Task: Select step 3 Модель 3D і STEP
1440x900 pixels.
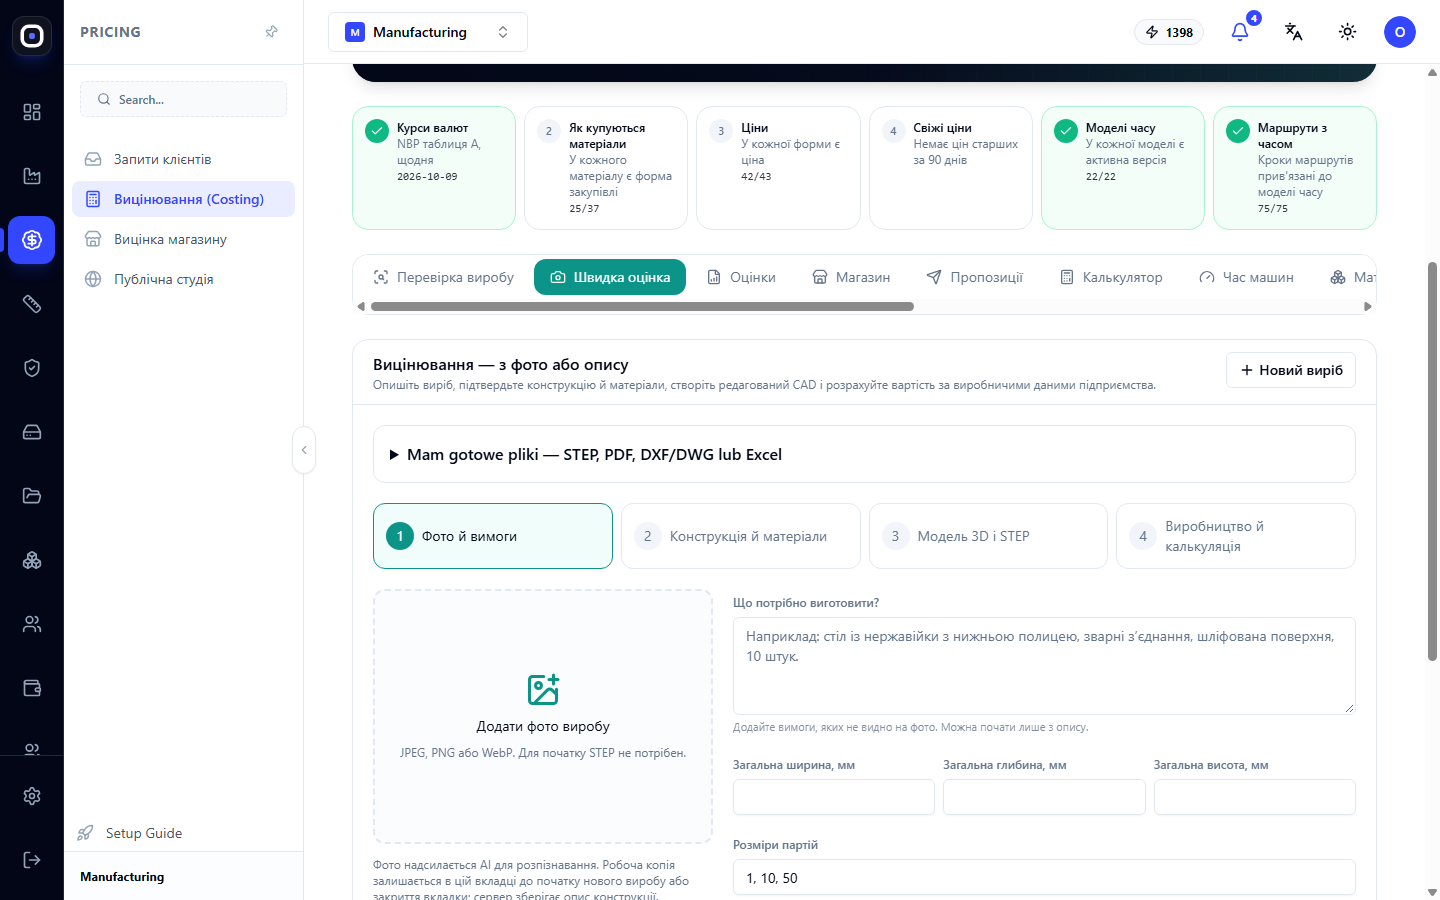Action: [988, 536]
